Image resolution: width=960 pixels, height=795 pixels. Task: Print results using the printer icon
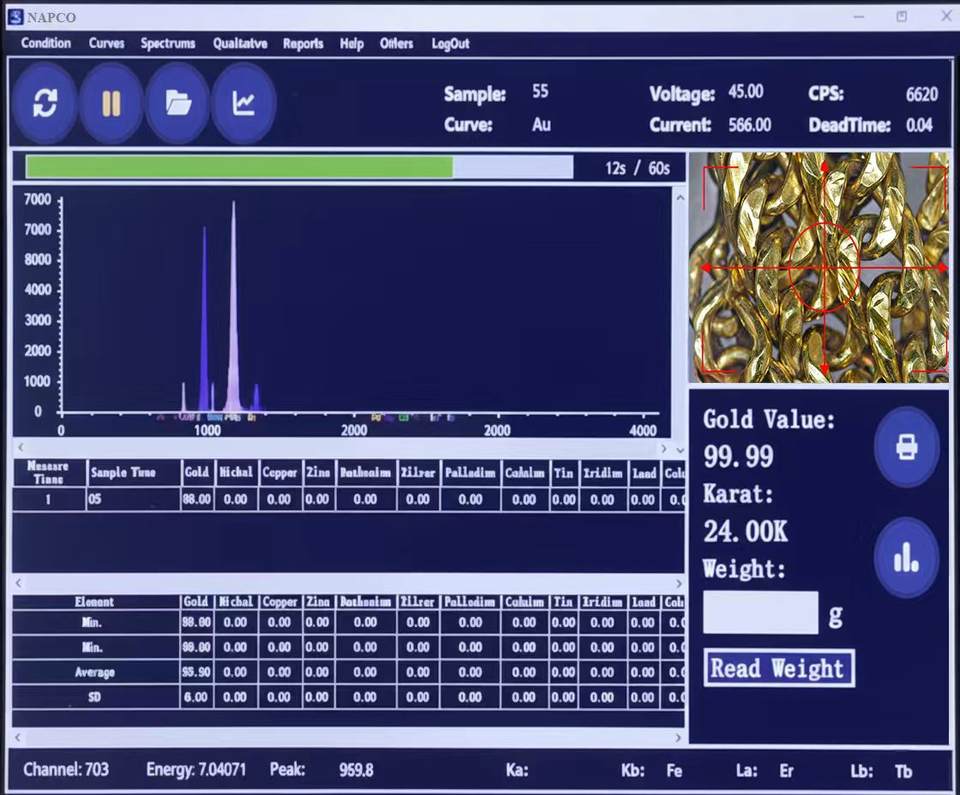click(906, 447)
